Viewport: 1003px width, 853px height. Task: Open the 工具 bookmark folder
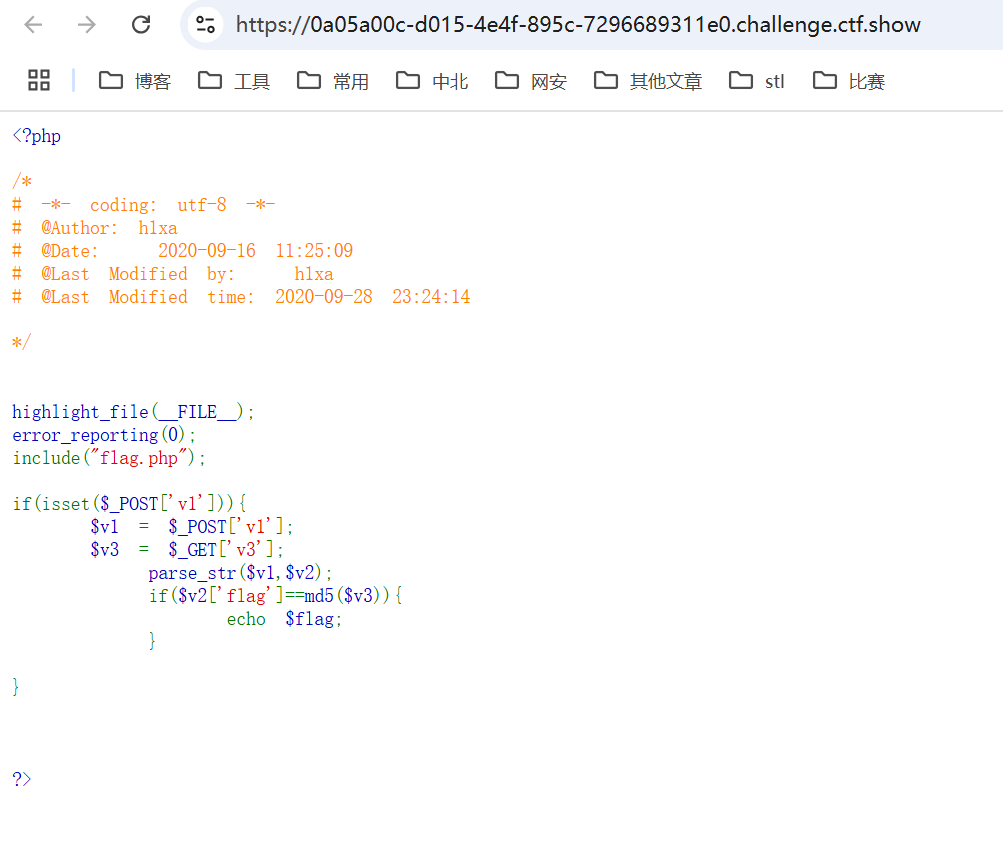pyautogui.click(x=234, y=81)
